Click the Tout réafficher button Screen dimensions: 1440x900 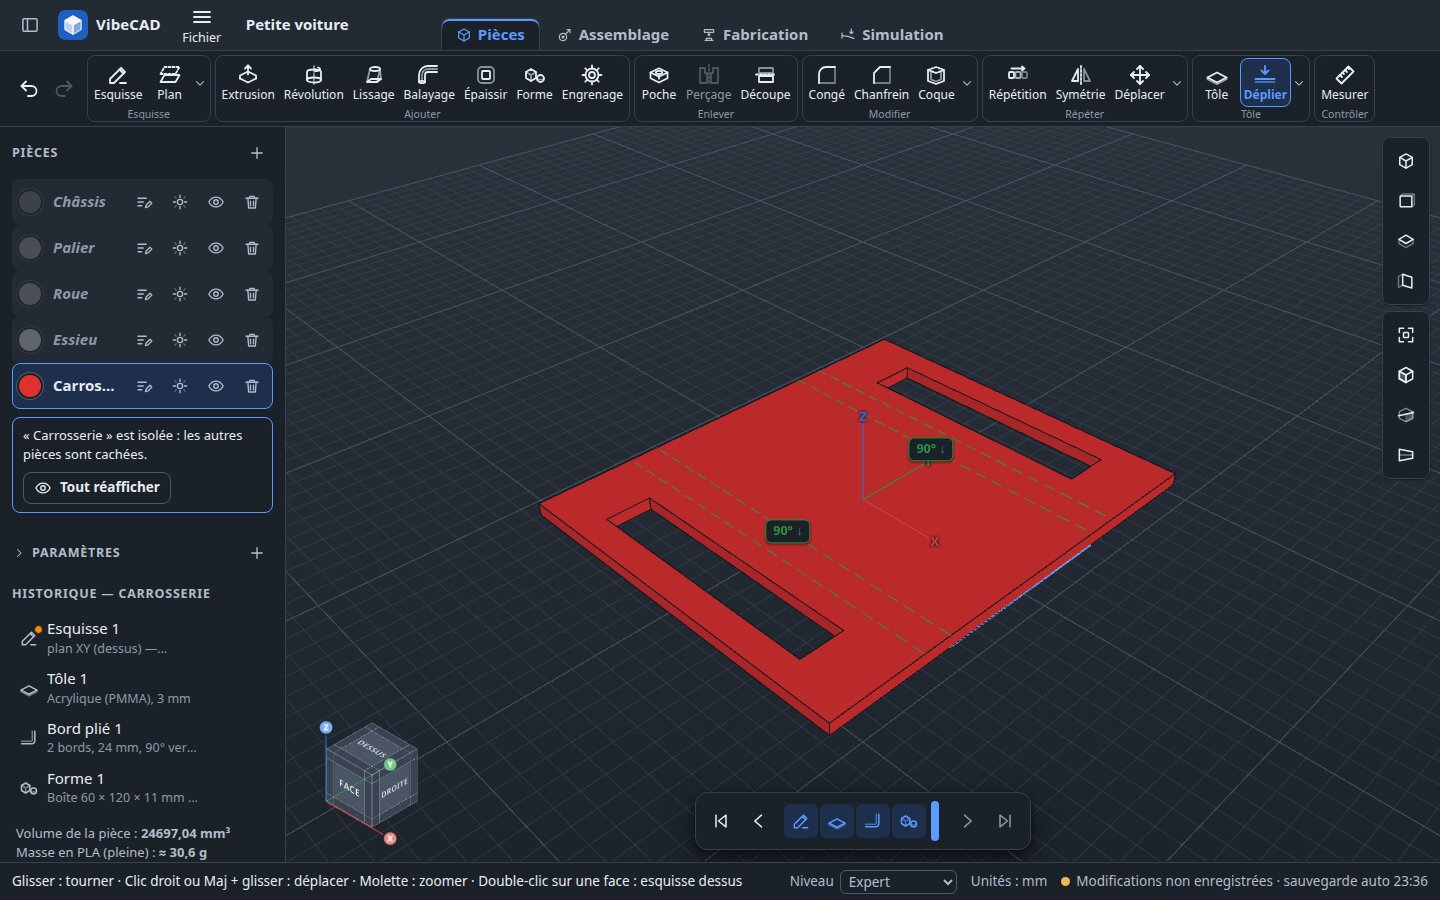97,488
